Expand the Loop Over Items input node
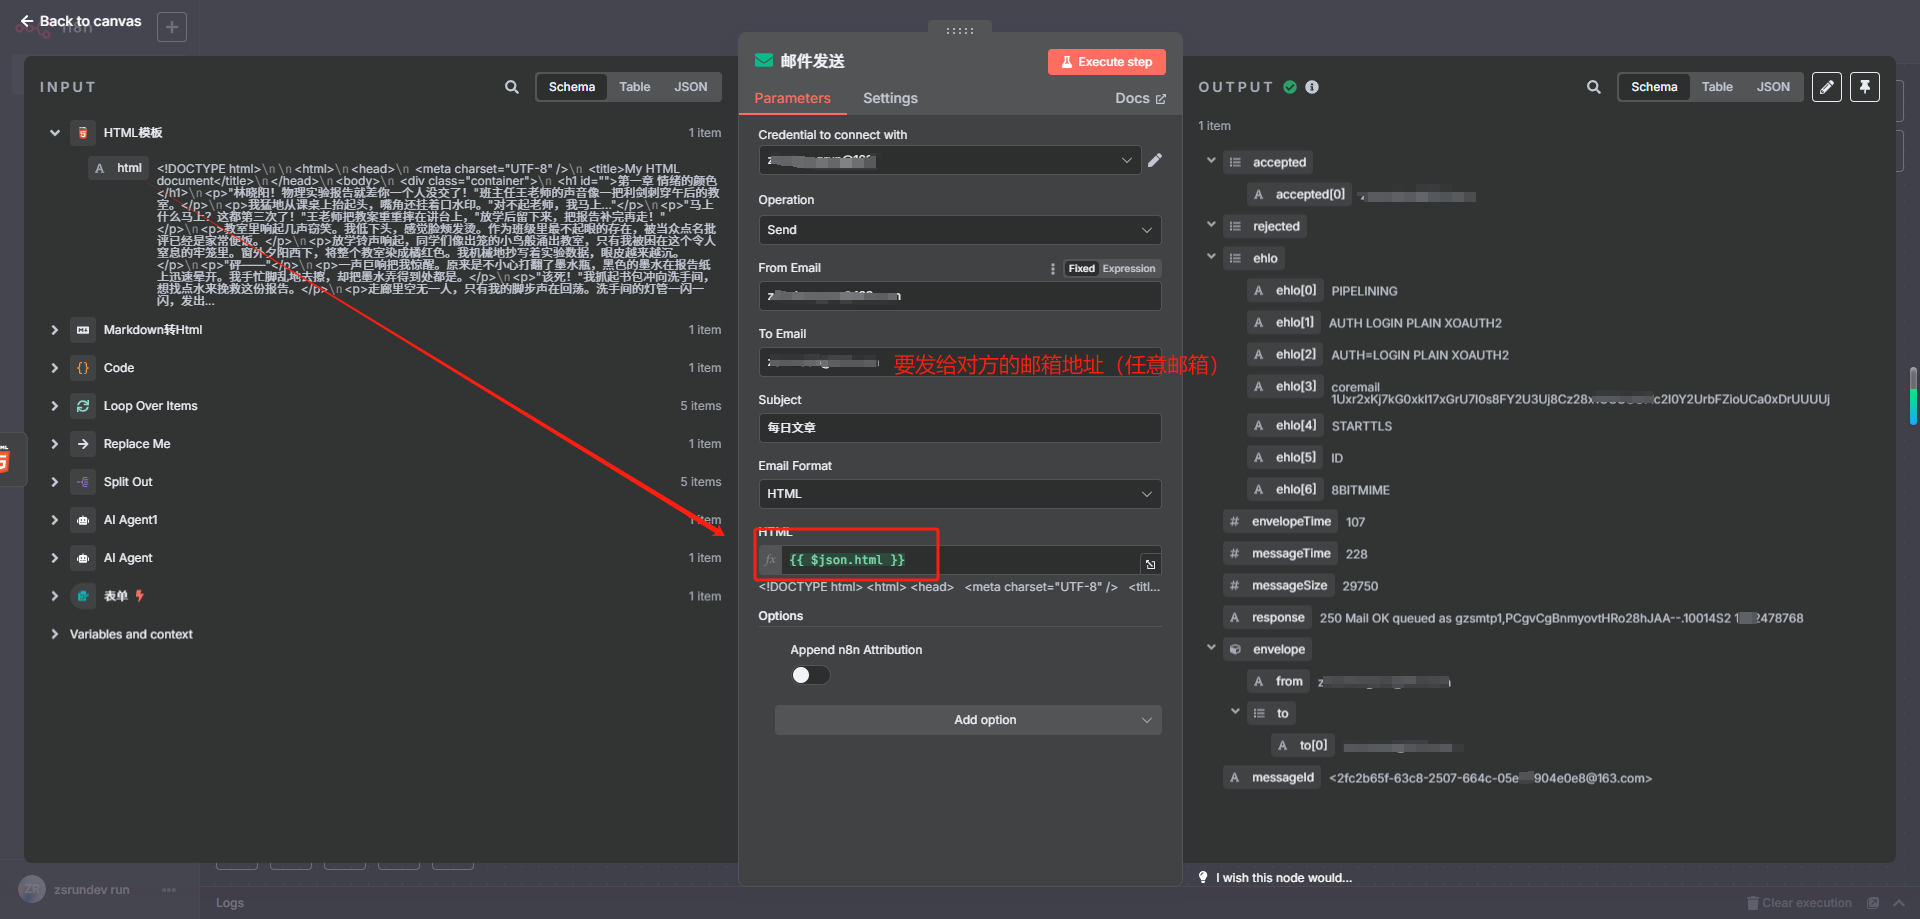The image size is (1920, 919). [x=55, y=406]
